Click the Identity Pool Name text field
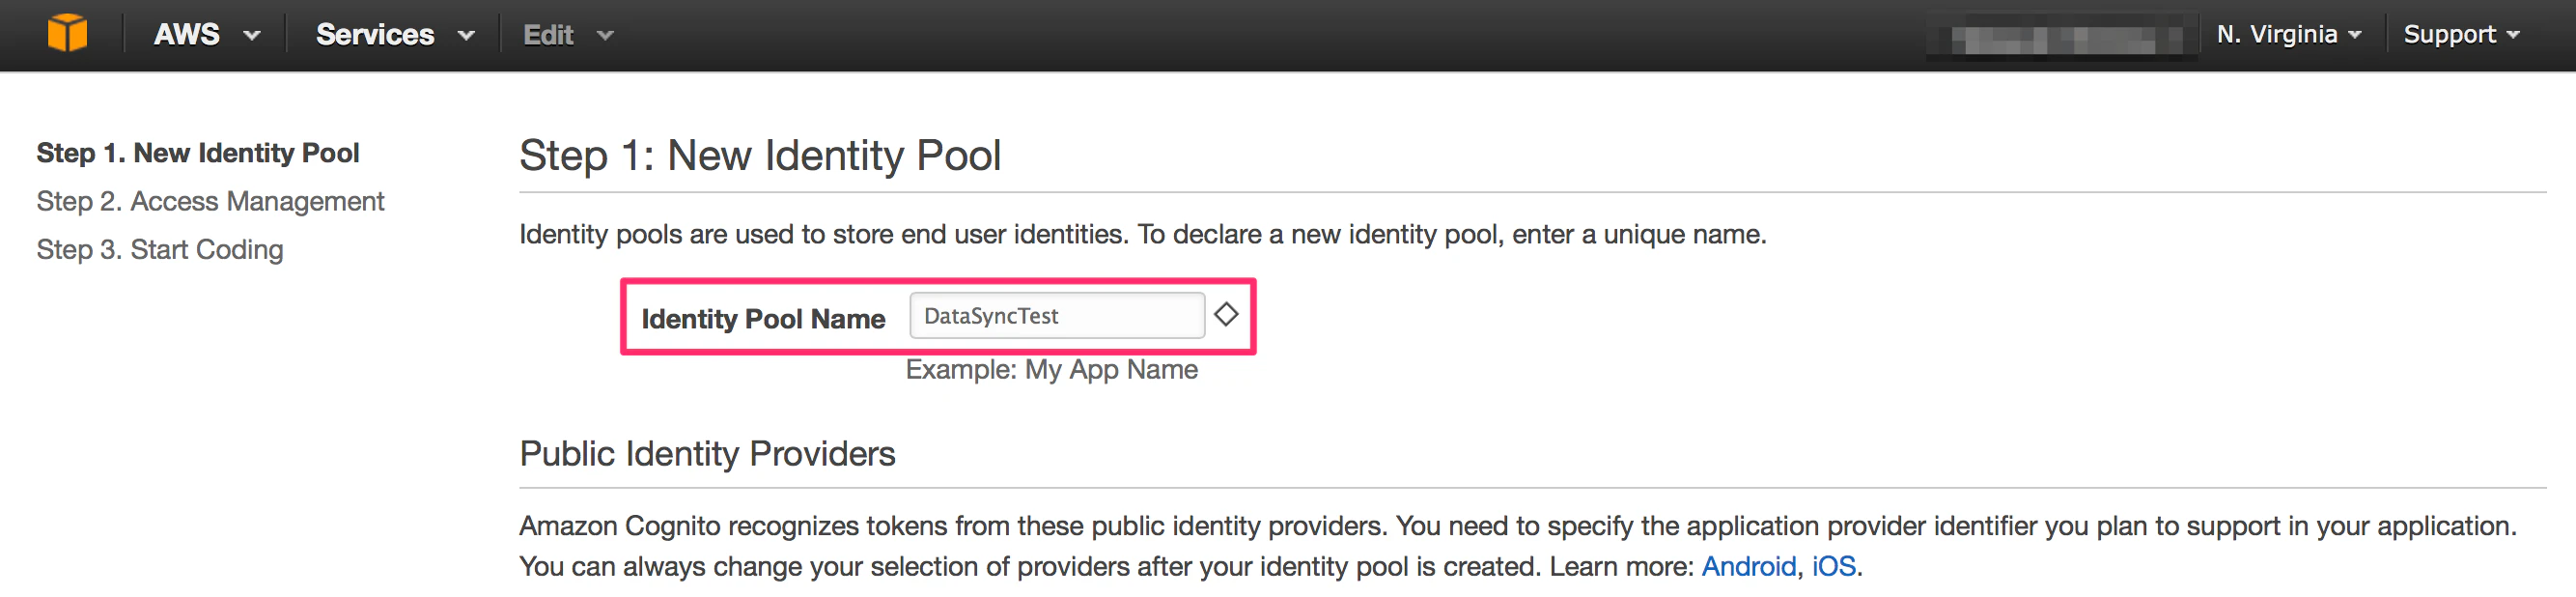This screenshot has height=597, width=2576. pyautogui.click(x=1056, y=316)
